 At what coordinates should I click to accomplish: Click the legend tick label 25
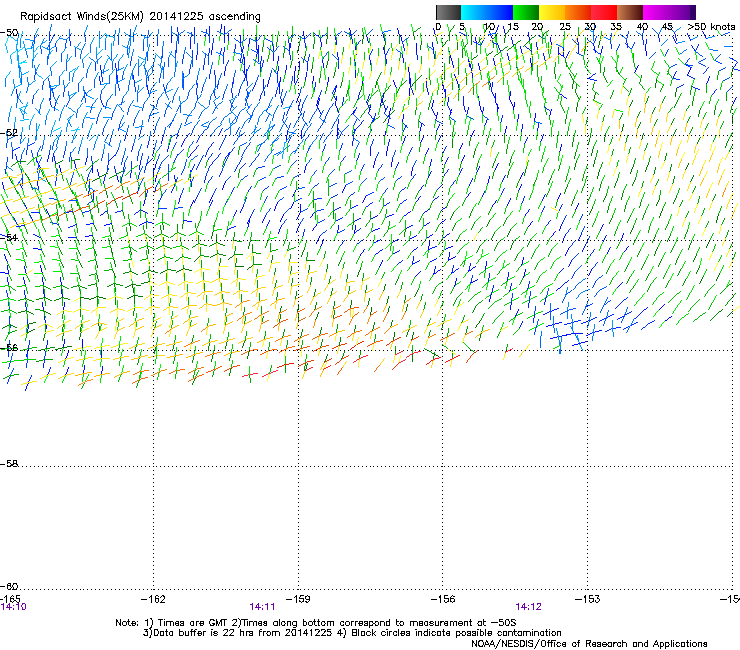[565, 27]
